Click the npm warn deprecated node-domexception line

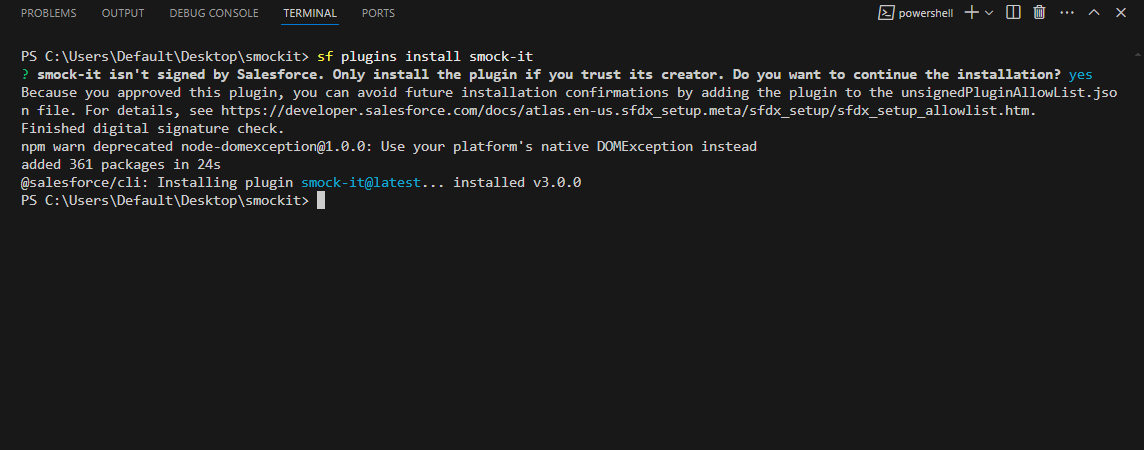pyautogui.click(x=389, y=147)
